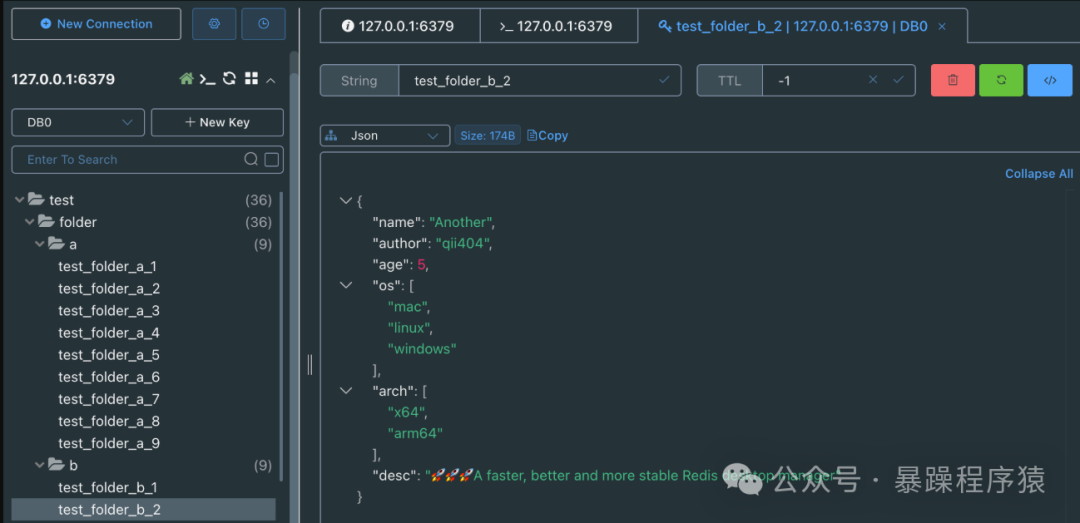Open the DB0 database dropdown
This screenshot has height=523, width=1080.
[79, 123]
